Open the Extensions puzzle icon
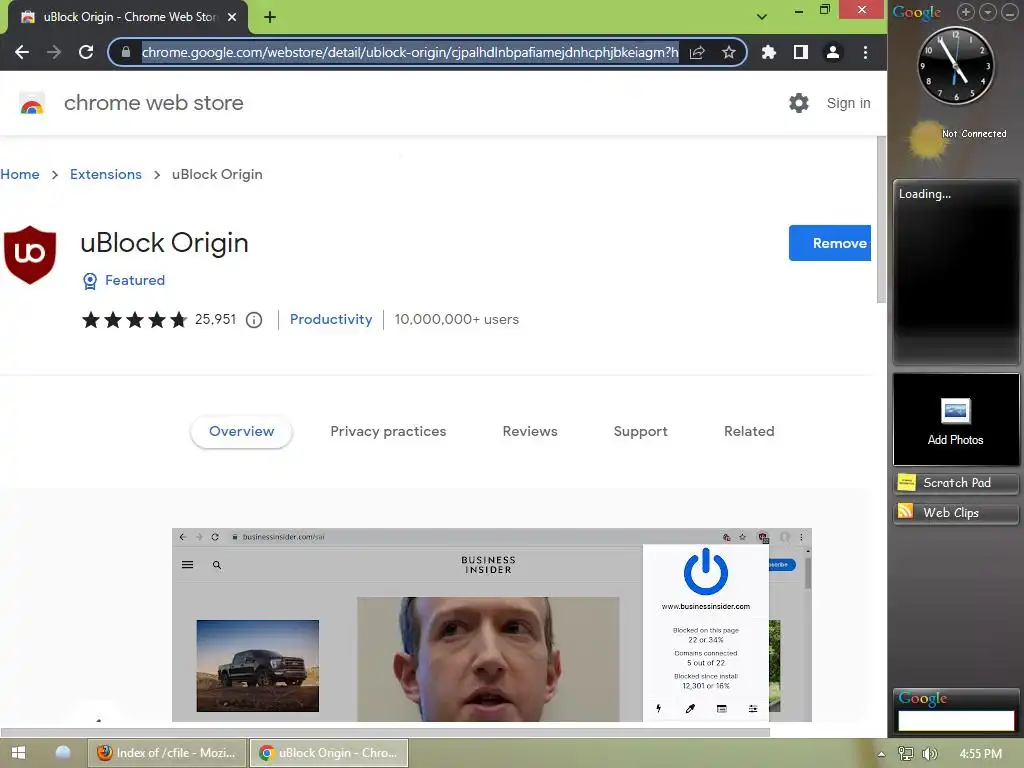Screen dimensions: 1024x768 (769, 52)
